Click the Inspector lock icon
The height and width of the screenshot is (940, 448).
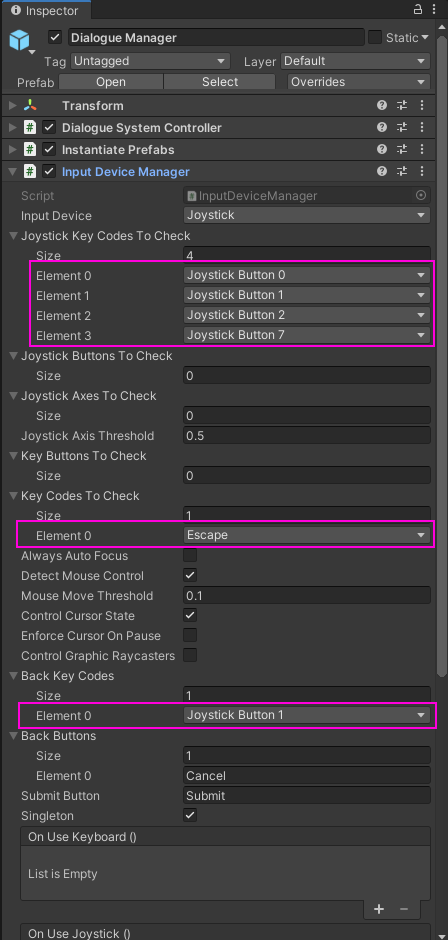click(x=418, y=10)
